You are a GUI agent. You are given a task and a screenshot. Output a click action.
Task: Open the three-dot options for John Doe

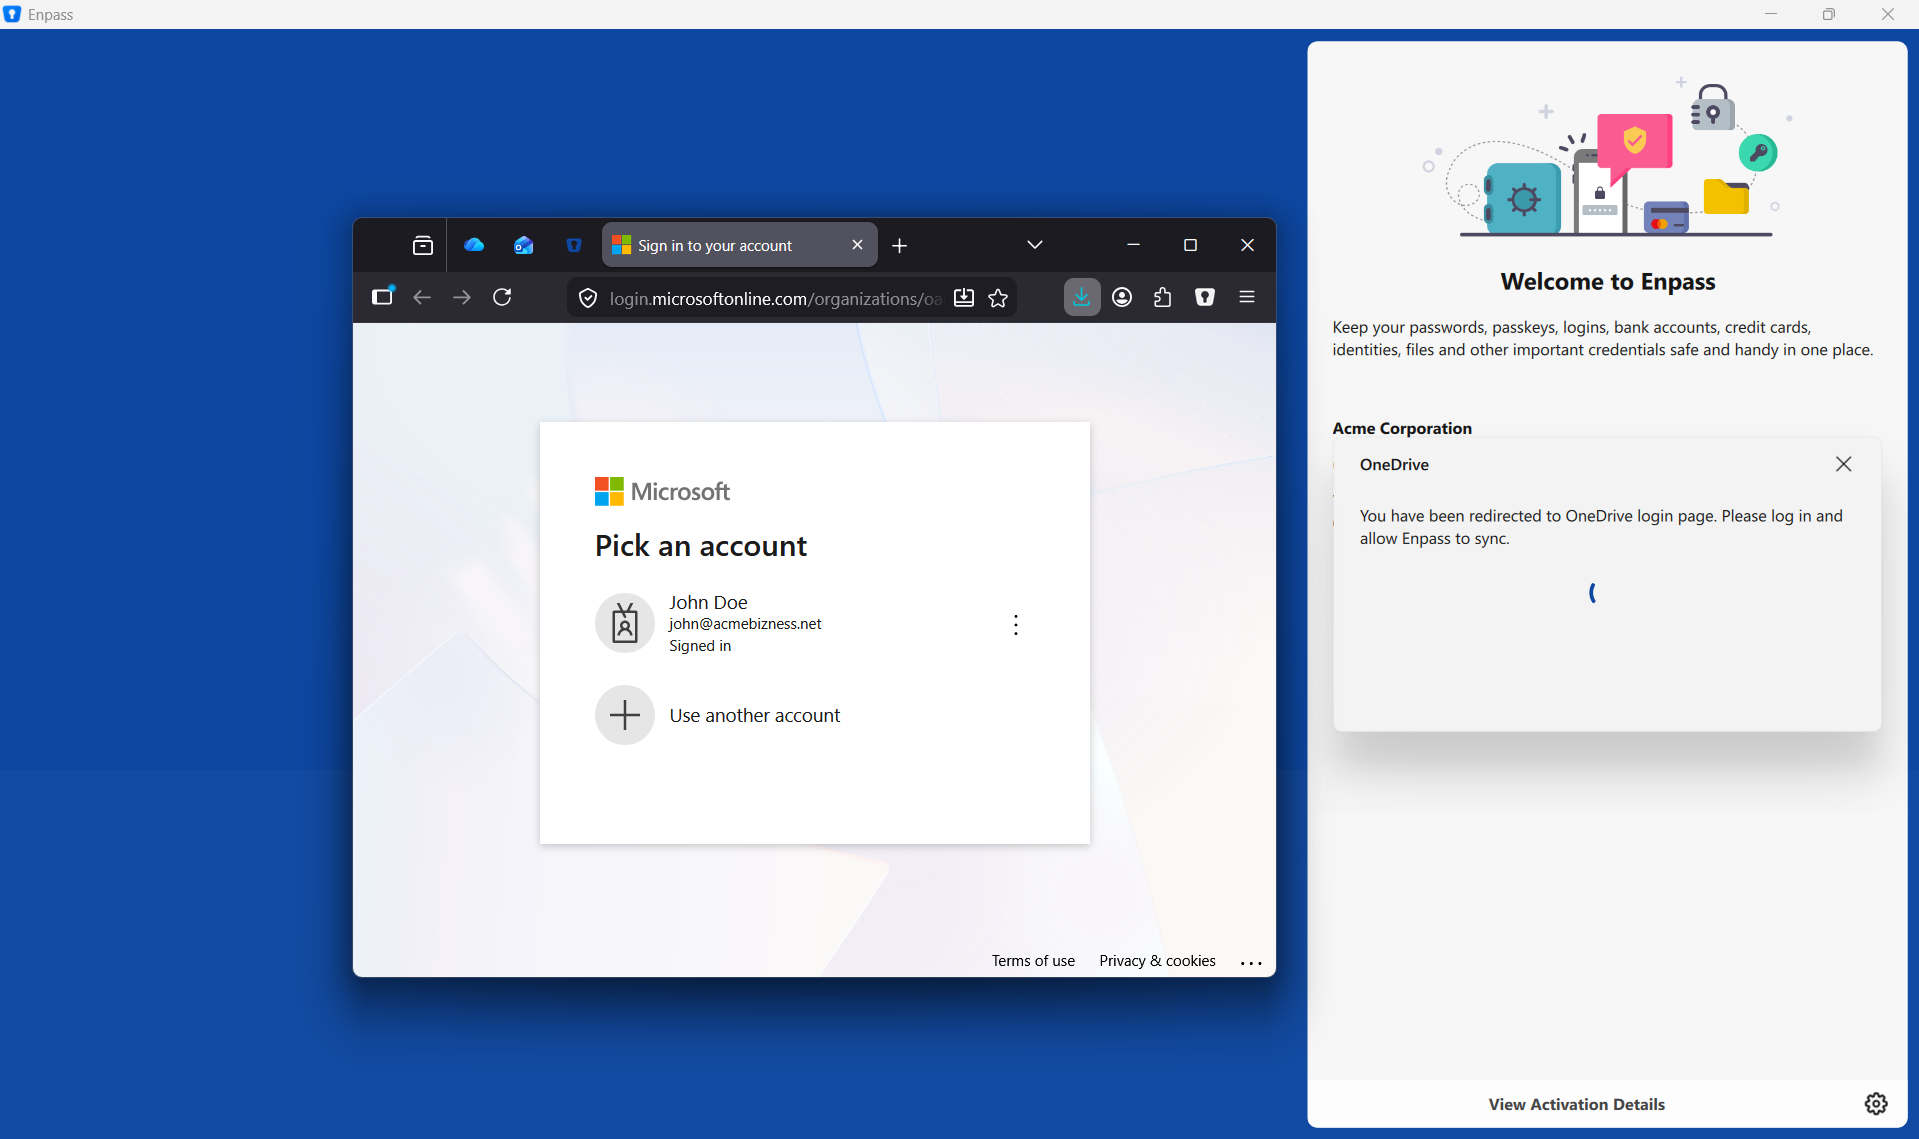point(1016,625)
